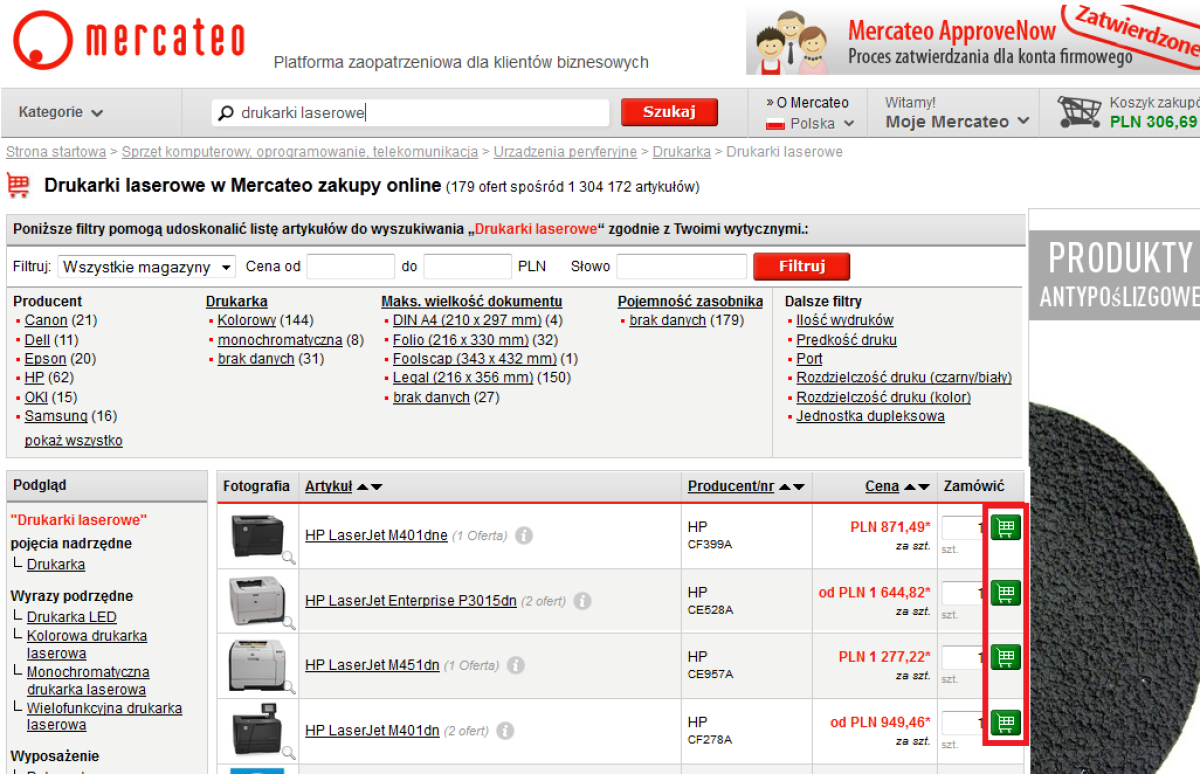Click the red Filtruj button
1200x774 pixels.
coord(801,267)
